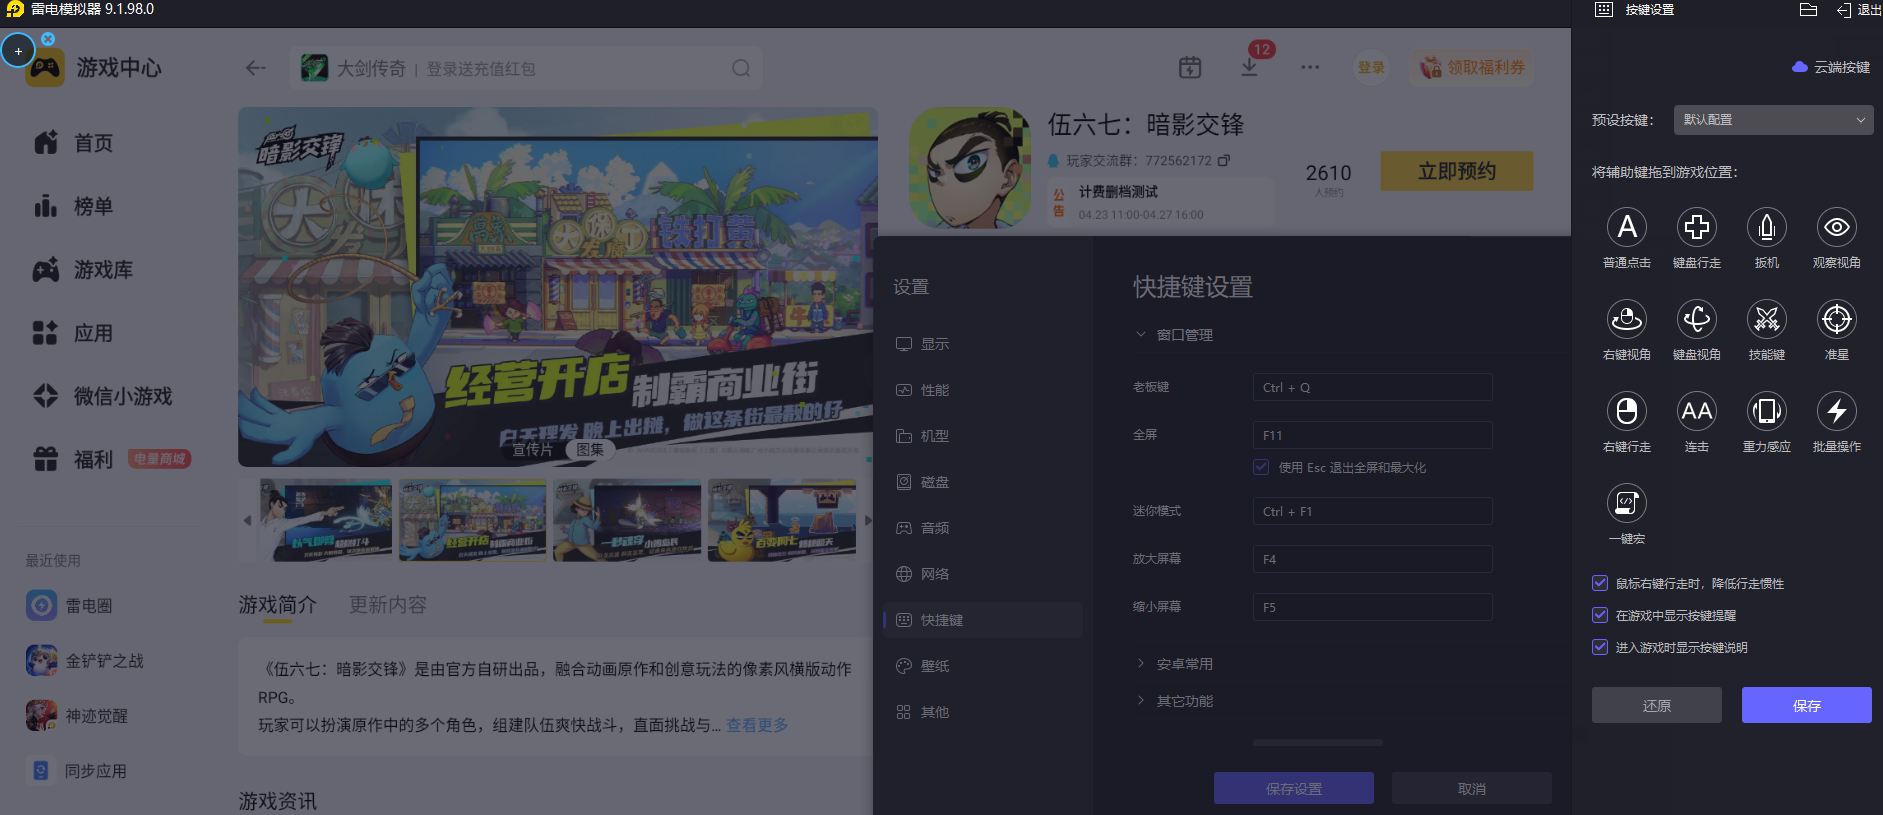Open the 神迹觉醒 recent app icon
This screenshot has height=815, width=1883.
pyautogui.click(x=41, y=715)
